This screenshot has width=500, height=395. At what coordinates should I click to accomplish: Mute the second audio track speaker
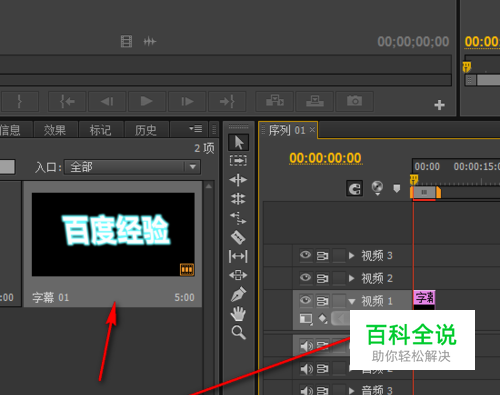(307, 369)
